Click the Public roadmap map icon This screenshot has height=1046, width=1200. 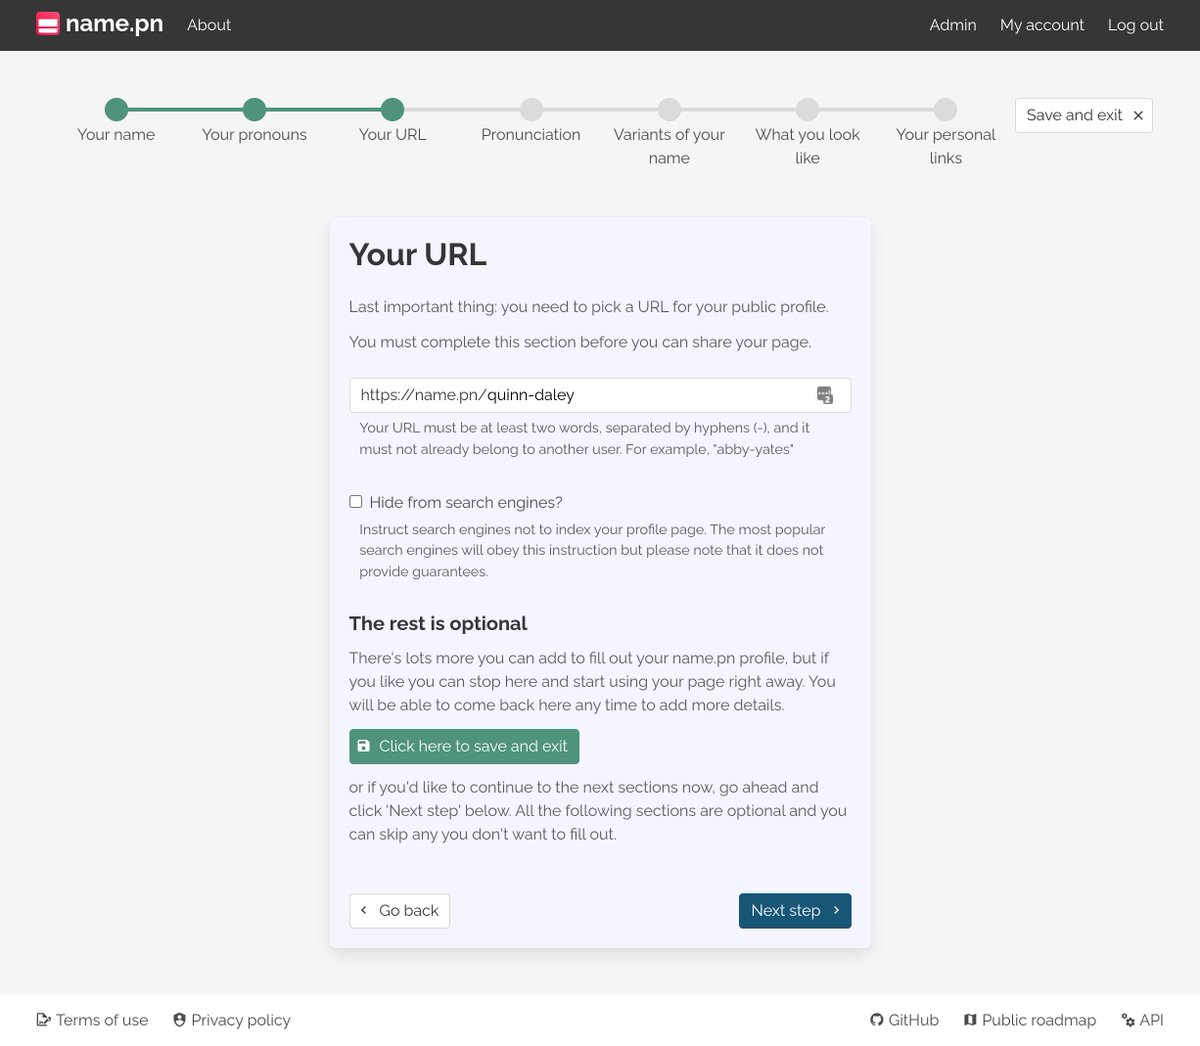tap(970, 1020)
